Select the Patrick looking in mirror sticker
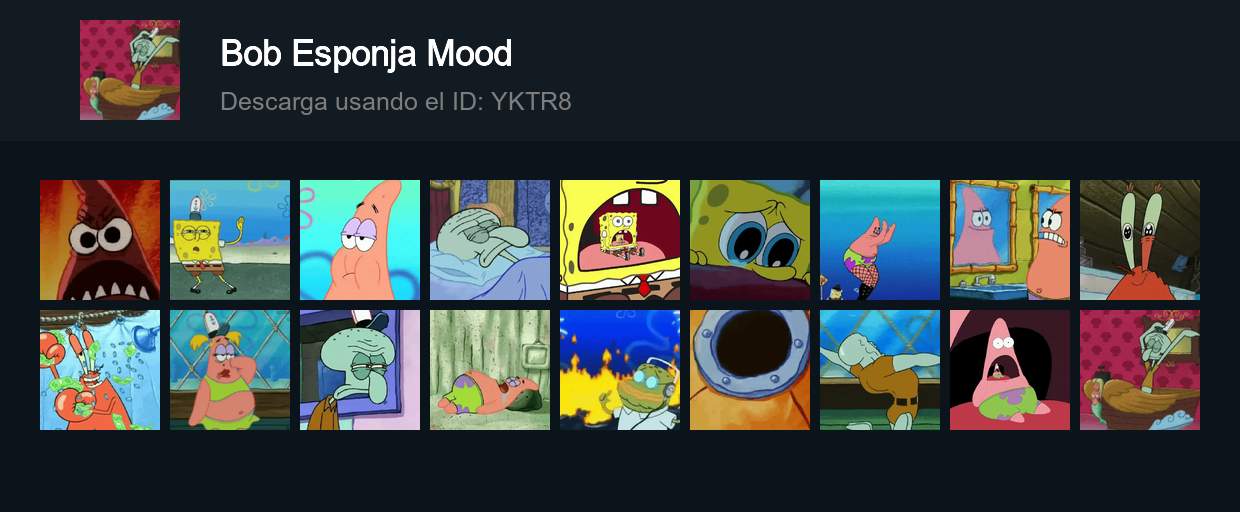Screen dimensions: 1240x512 [x=1010, y=240]
